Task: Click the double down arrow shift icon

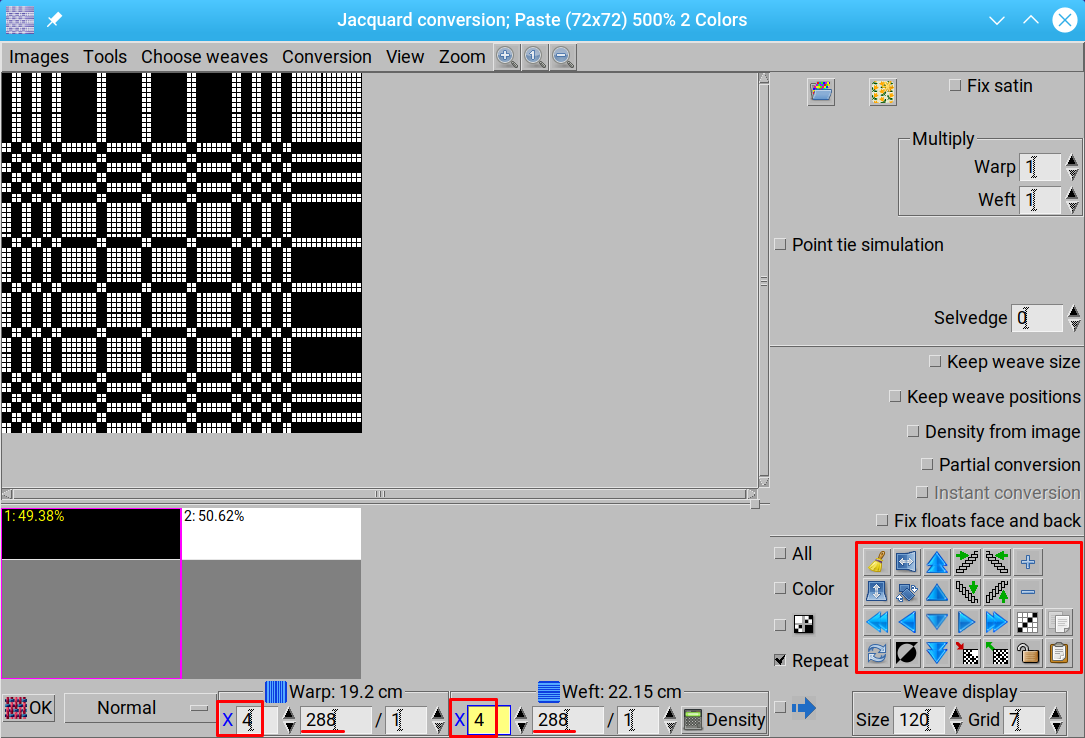Action: point(937,653)
